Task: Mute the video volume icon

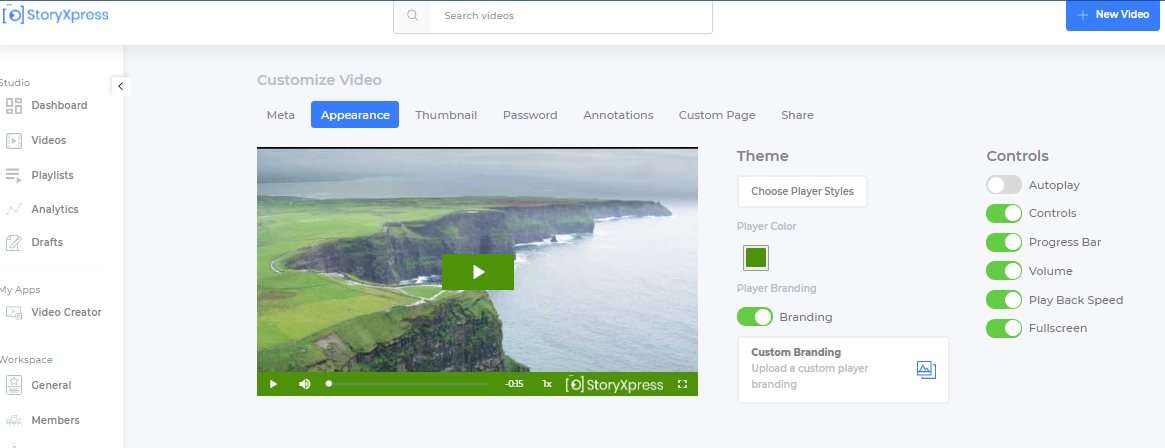Action: tap(305, 384)
